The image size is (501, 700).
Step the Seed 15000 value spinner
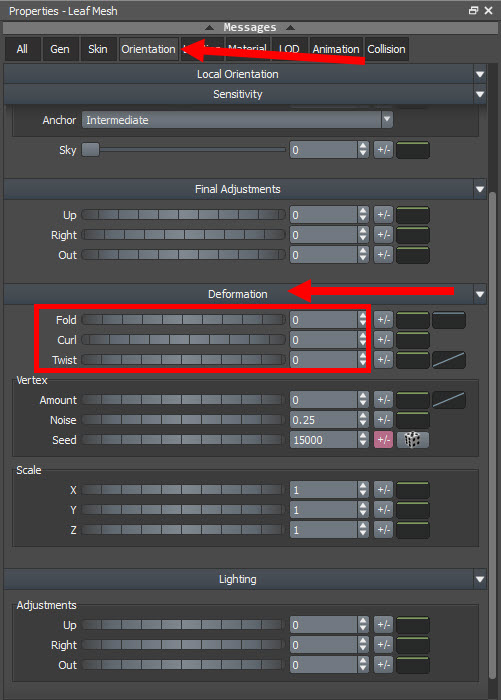pos(363,440)
